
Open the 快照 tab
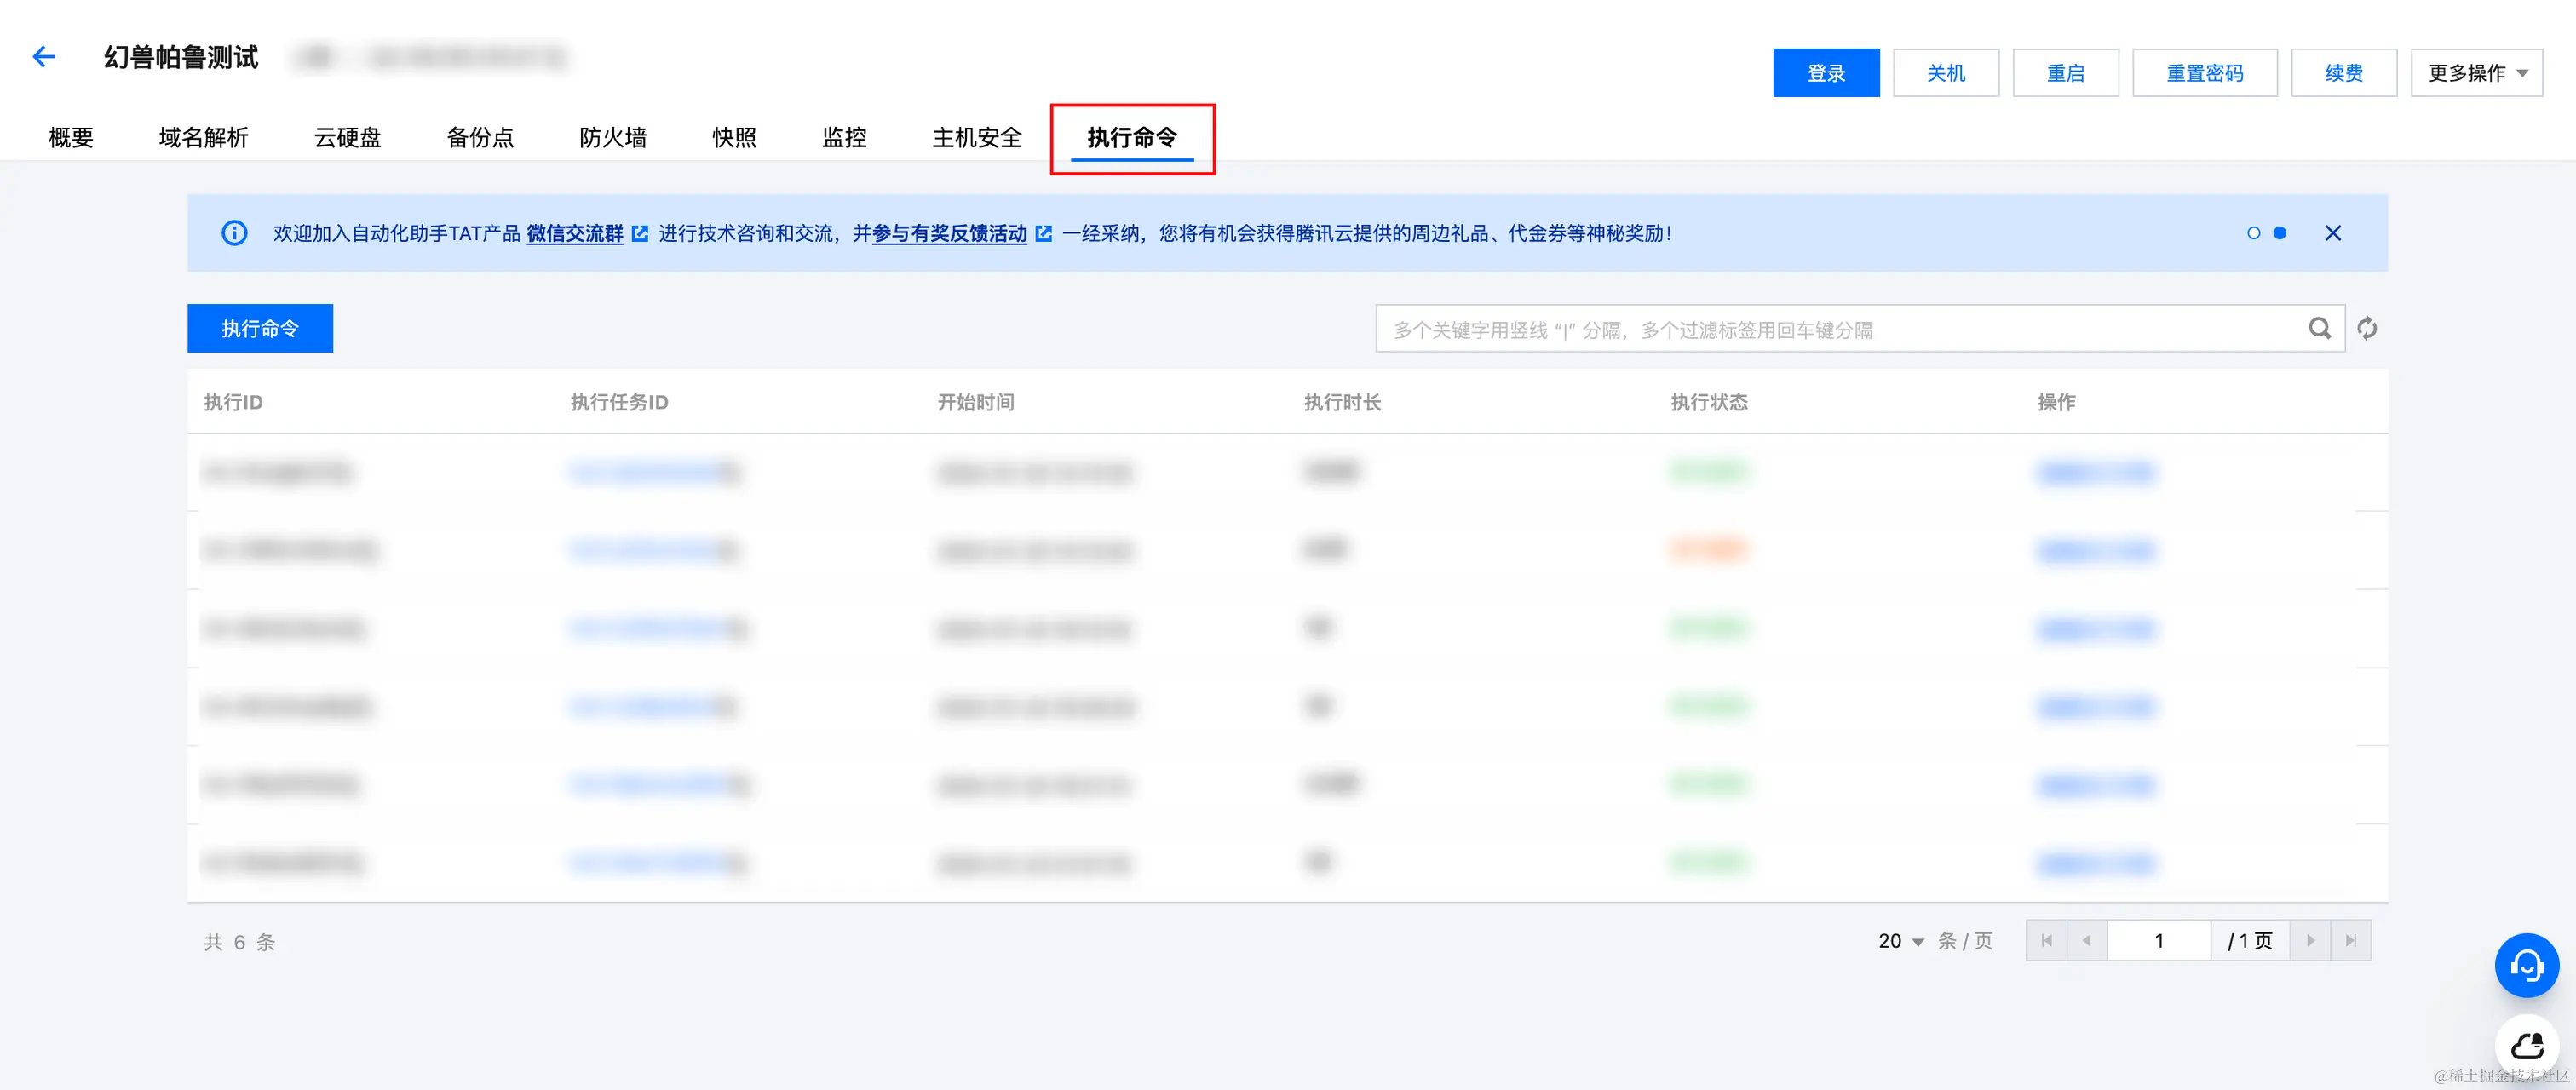(x=734, y=137)
